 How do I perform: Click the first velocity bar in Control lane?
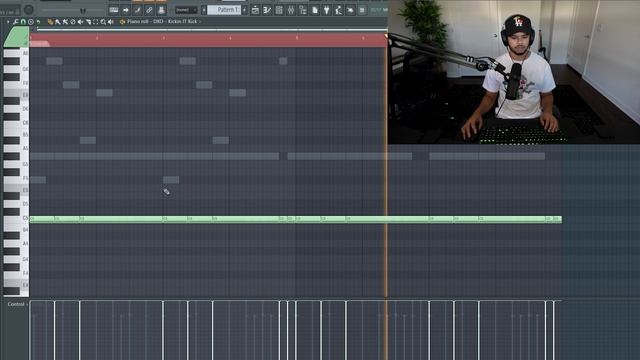pyautogui.click(x=31, y=331)
